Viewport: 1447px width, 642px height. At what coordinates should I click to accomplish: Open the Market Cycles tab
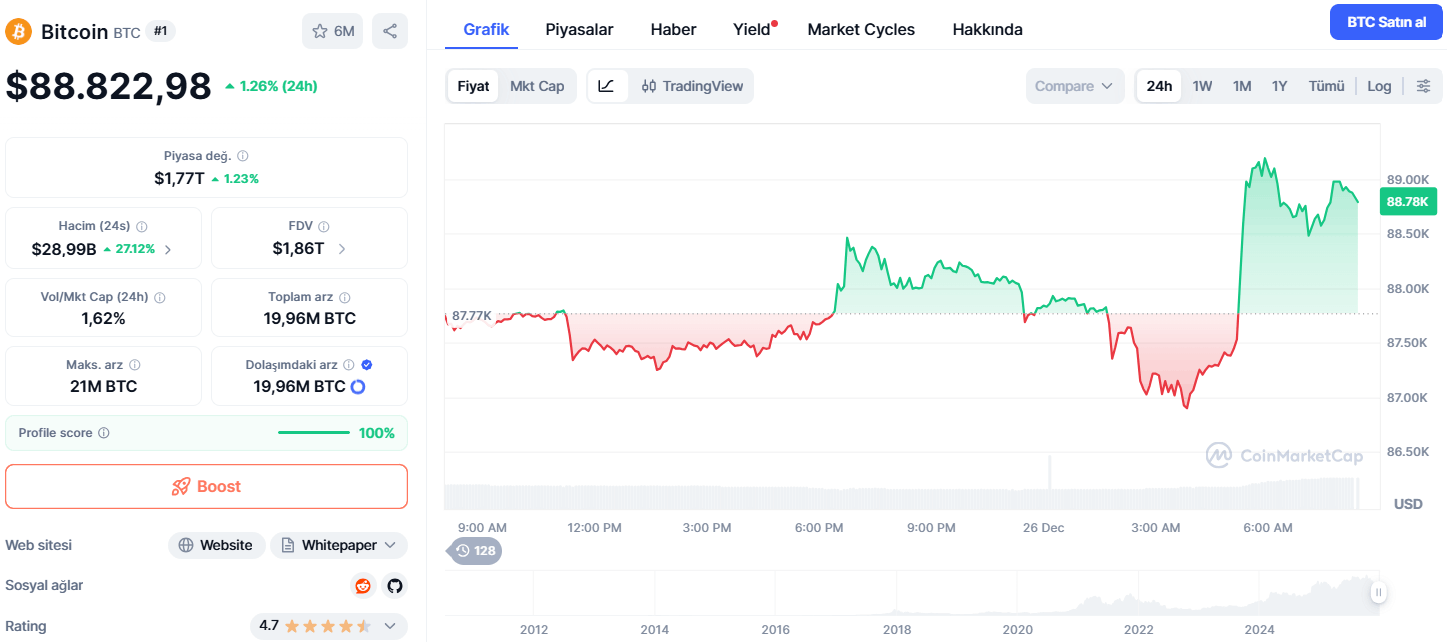point(861,29)
